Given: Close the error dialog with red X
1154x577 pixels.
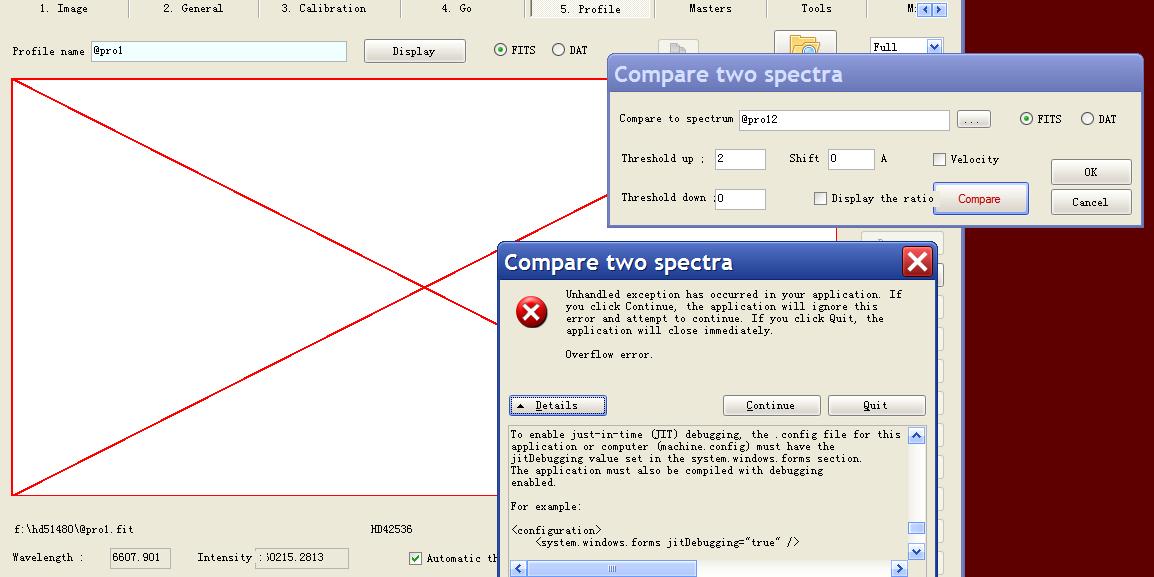Looking at the screenshot, I should (916, 262).
